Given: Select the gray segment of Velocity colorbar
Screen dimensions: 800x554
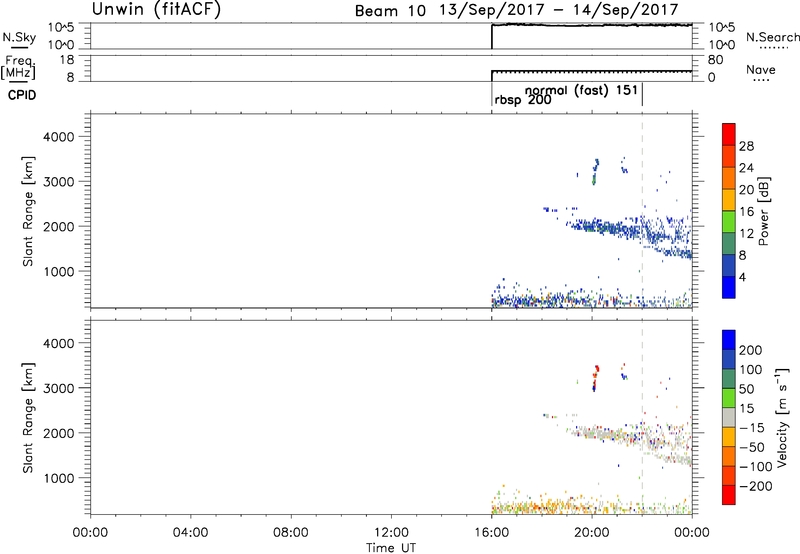Looking at the screenshot, I should (729, 417).
